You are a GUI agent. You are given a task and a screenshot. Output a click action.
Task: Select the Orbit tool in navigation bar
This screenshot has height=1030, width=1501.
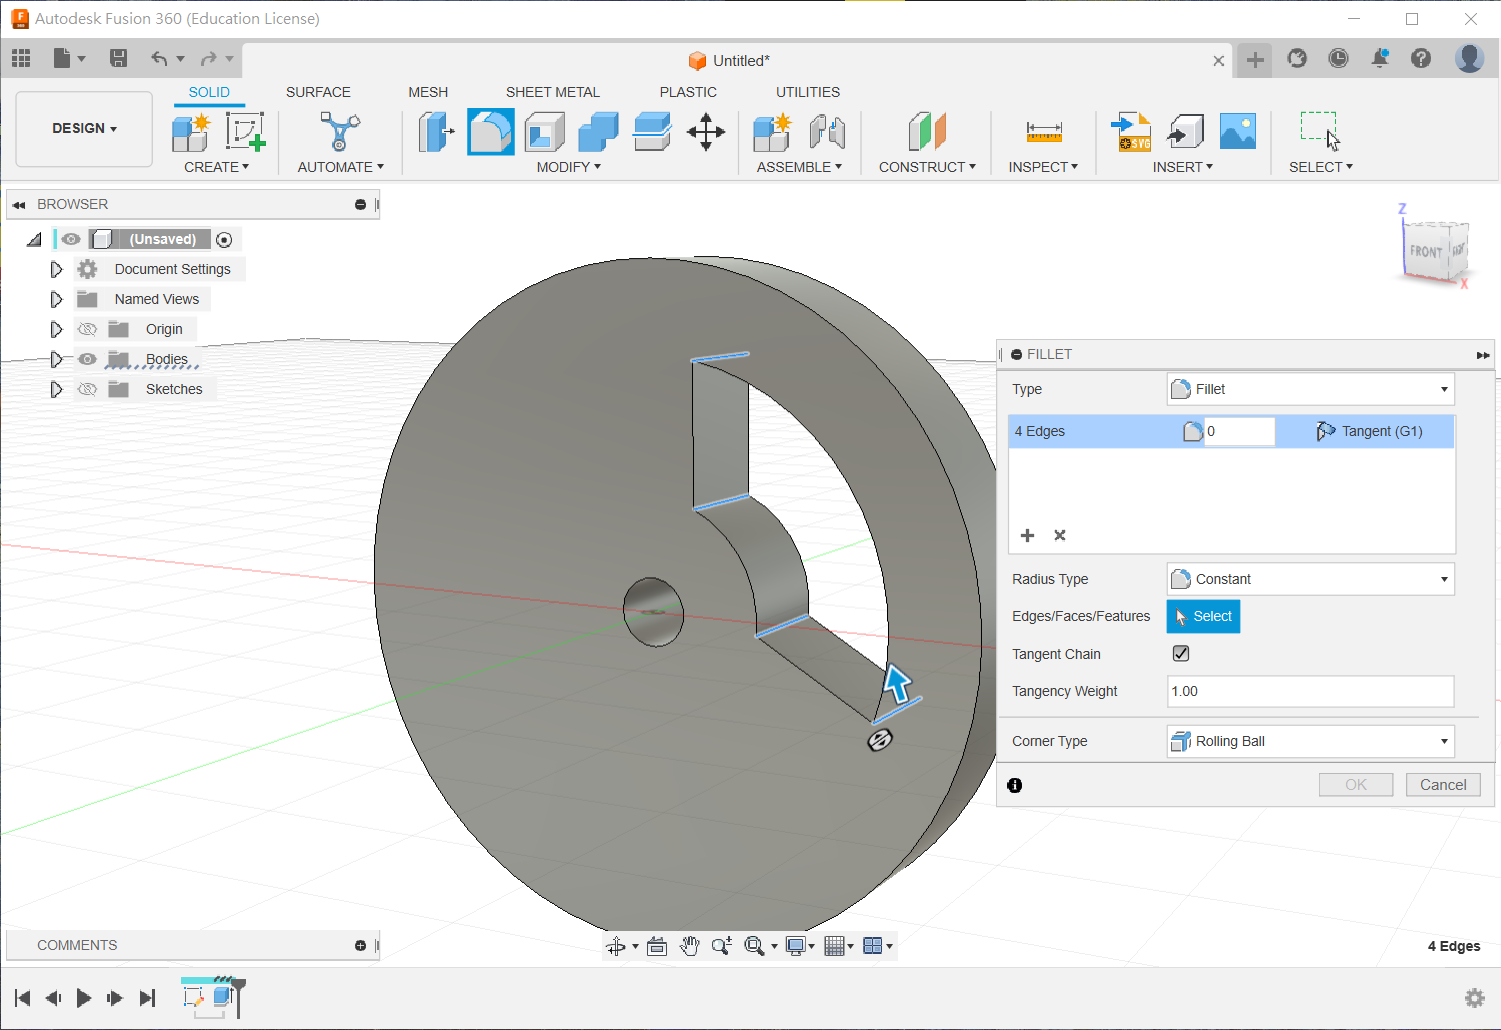click(x=616, y=946)
